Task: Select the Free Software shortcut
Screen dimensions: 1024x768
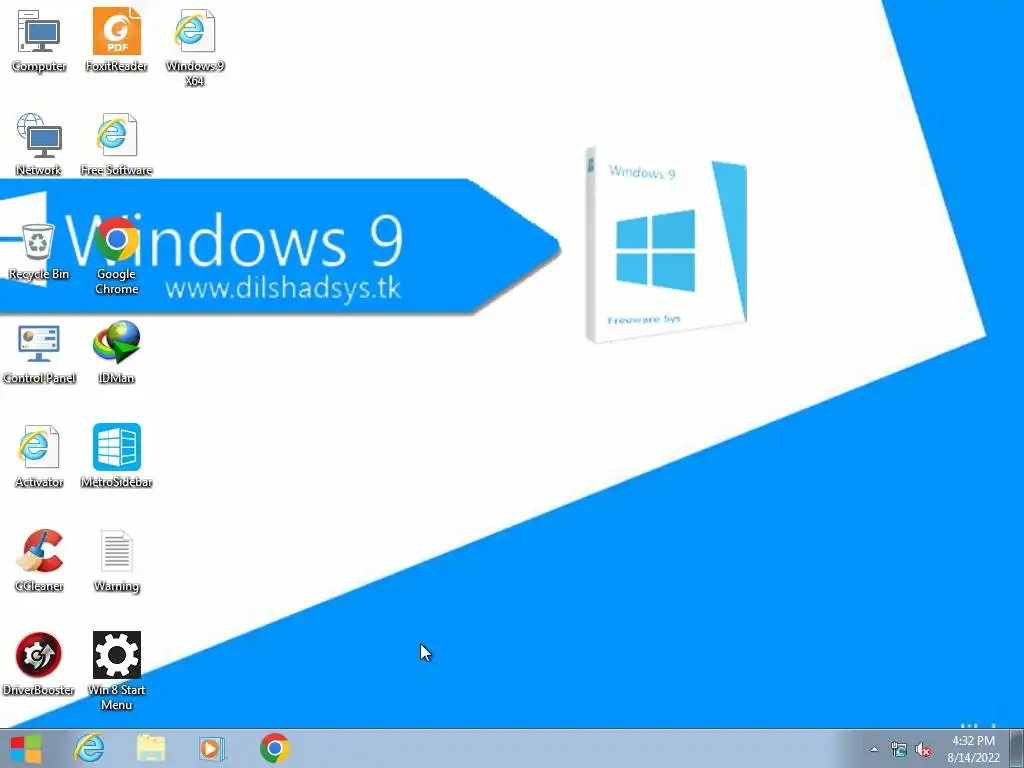Action: click(116, 144)
